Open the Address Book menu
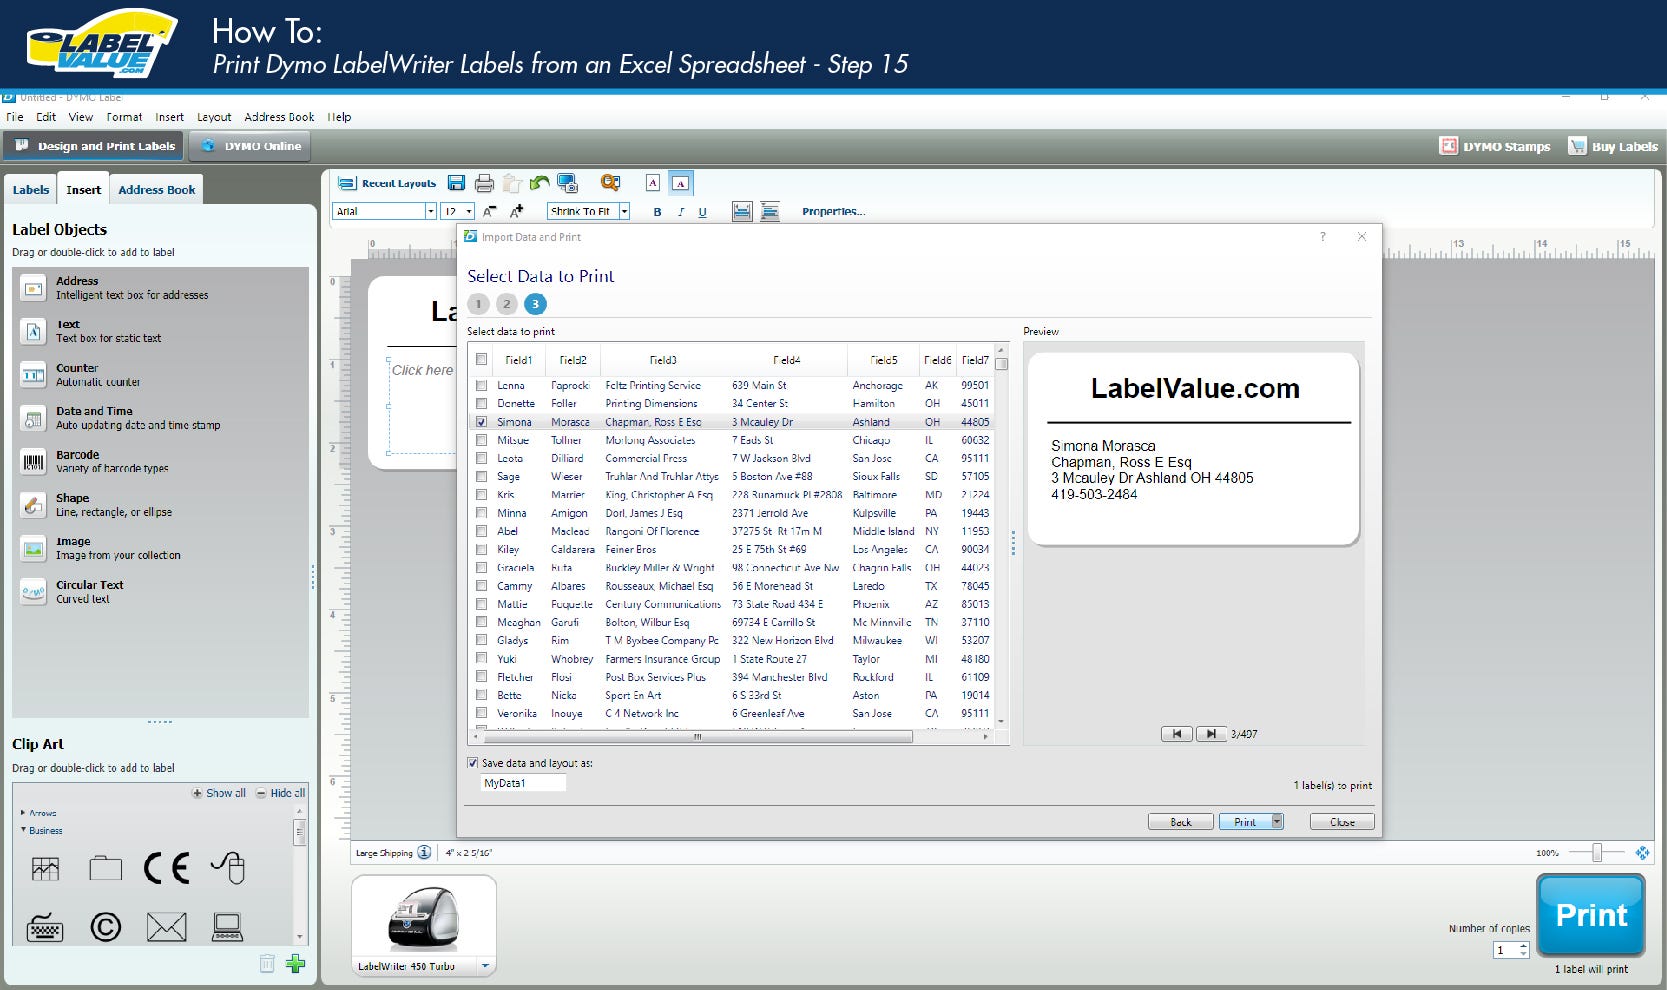This screenshot has width=1667, height=990. [279, 117]
